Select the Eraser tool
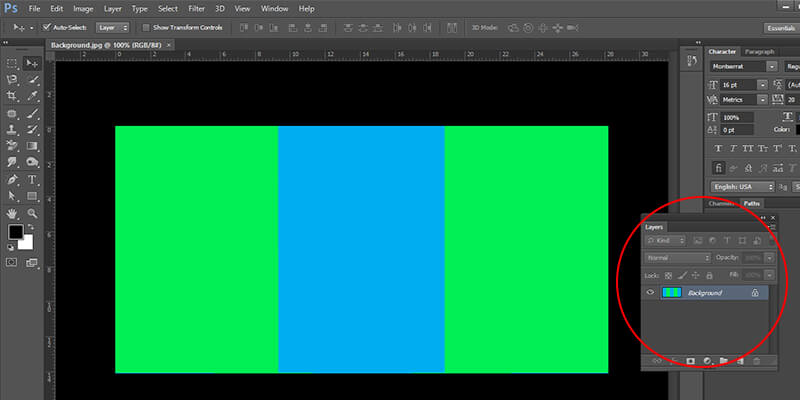 pos(12,146)
